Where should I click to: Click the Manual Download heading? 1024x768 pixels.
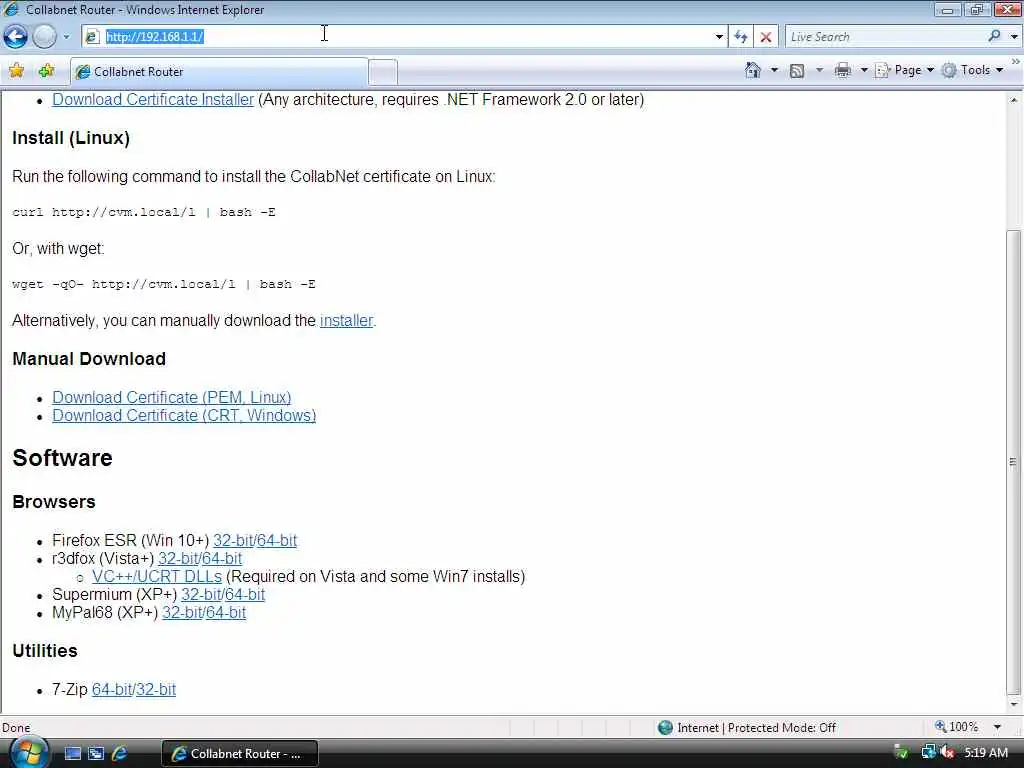pyautogui.click(x=89, y=359)
